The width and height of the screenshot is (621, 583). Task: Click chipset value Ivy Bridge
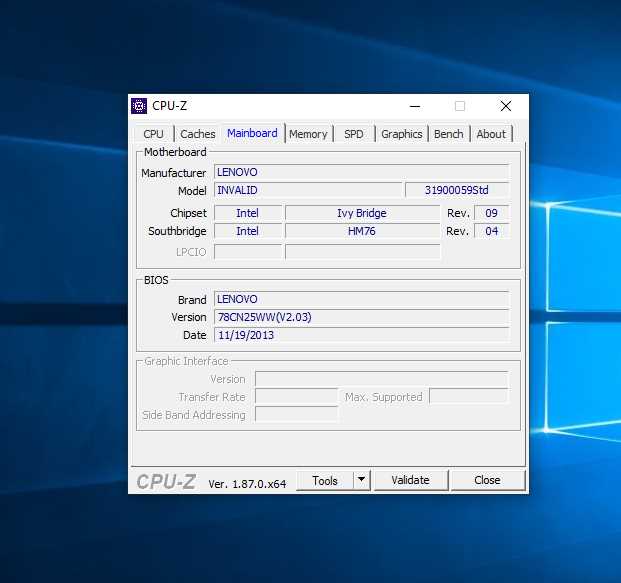tap(362, 213)
